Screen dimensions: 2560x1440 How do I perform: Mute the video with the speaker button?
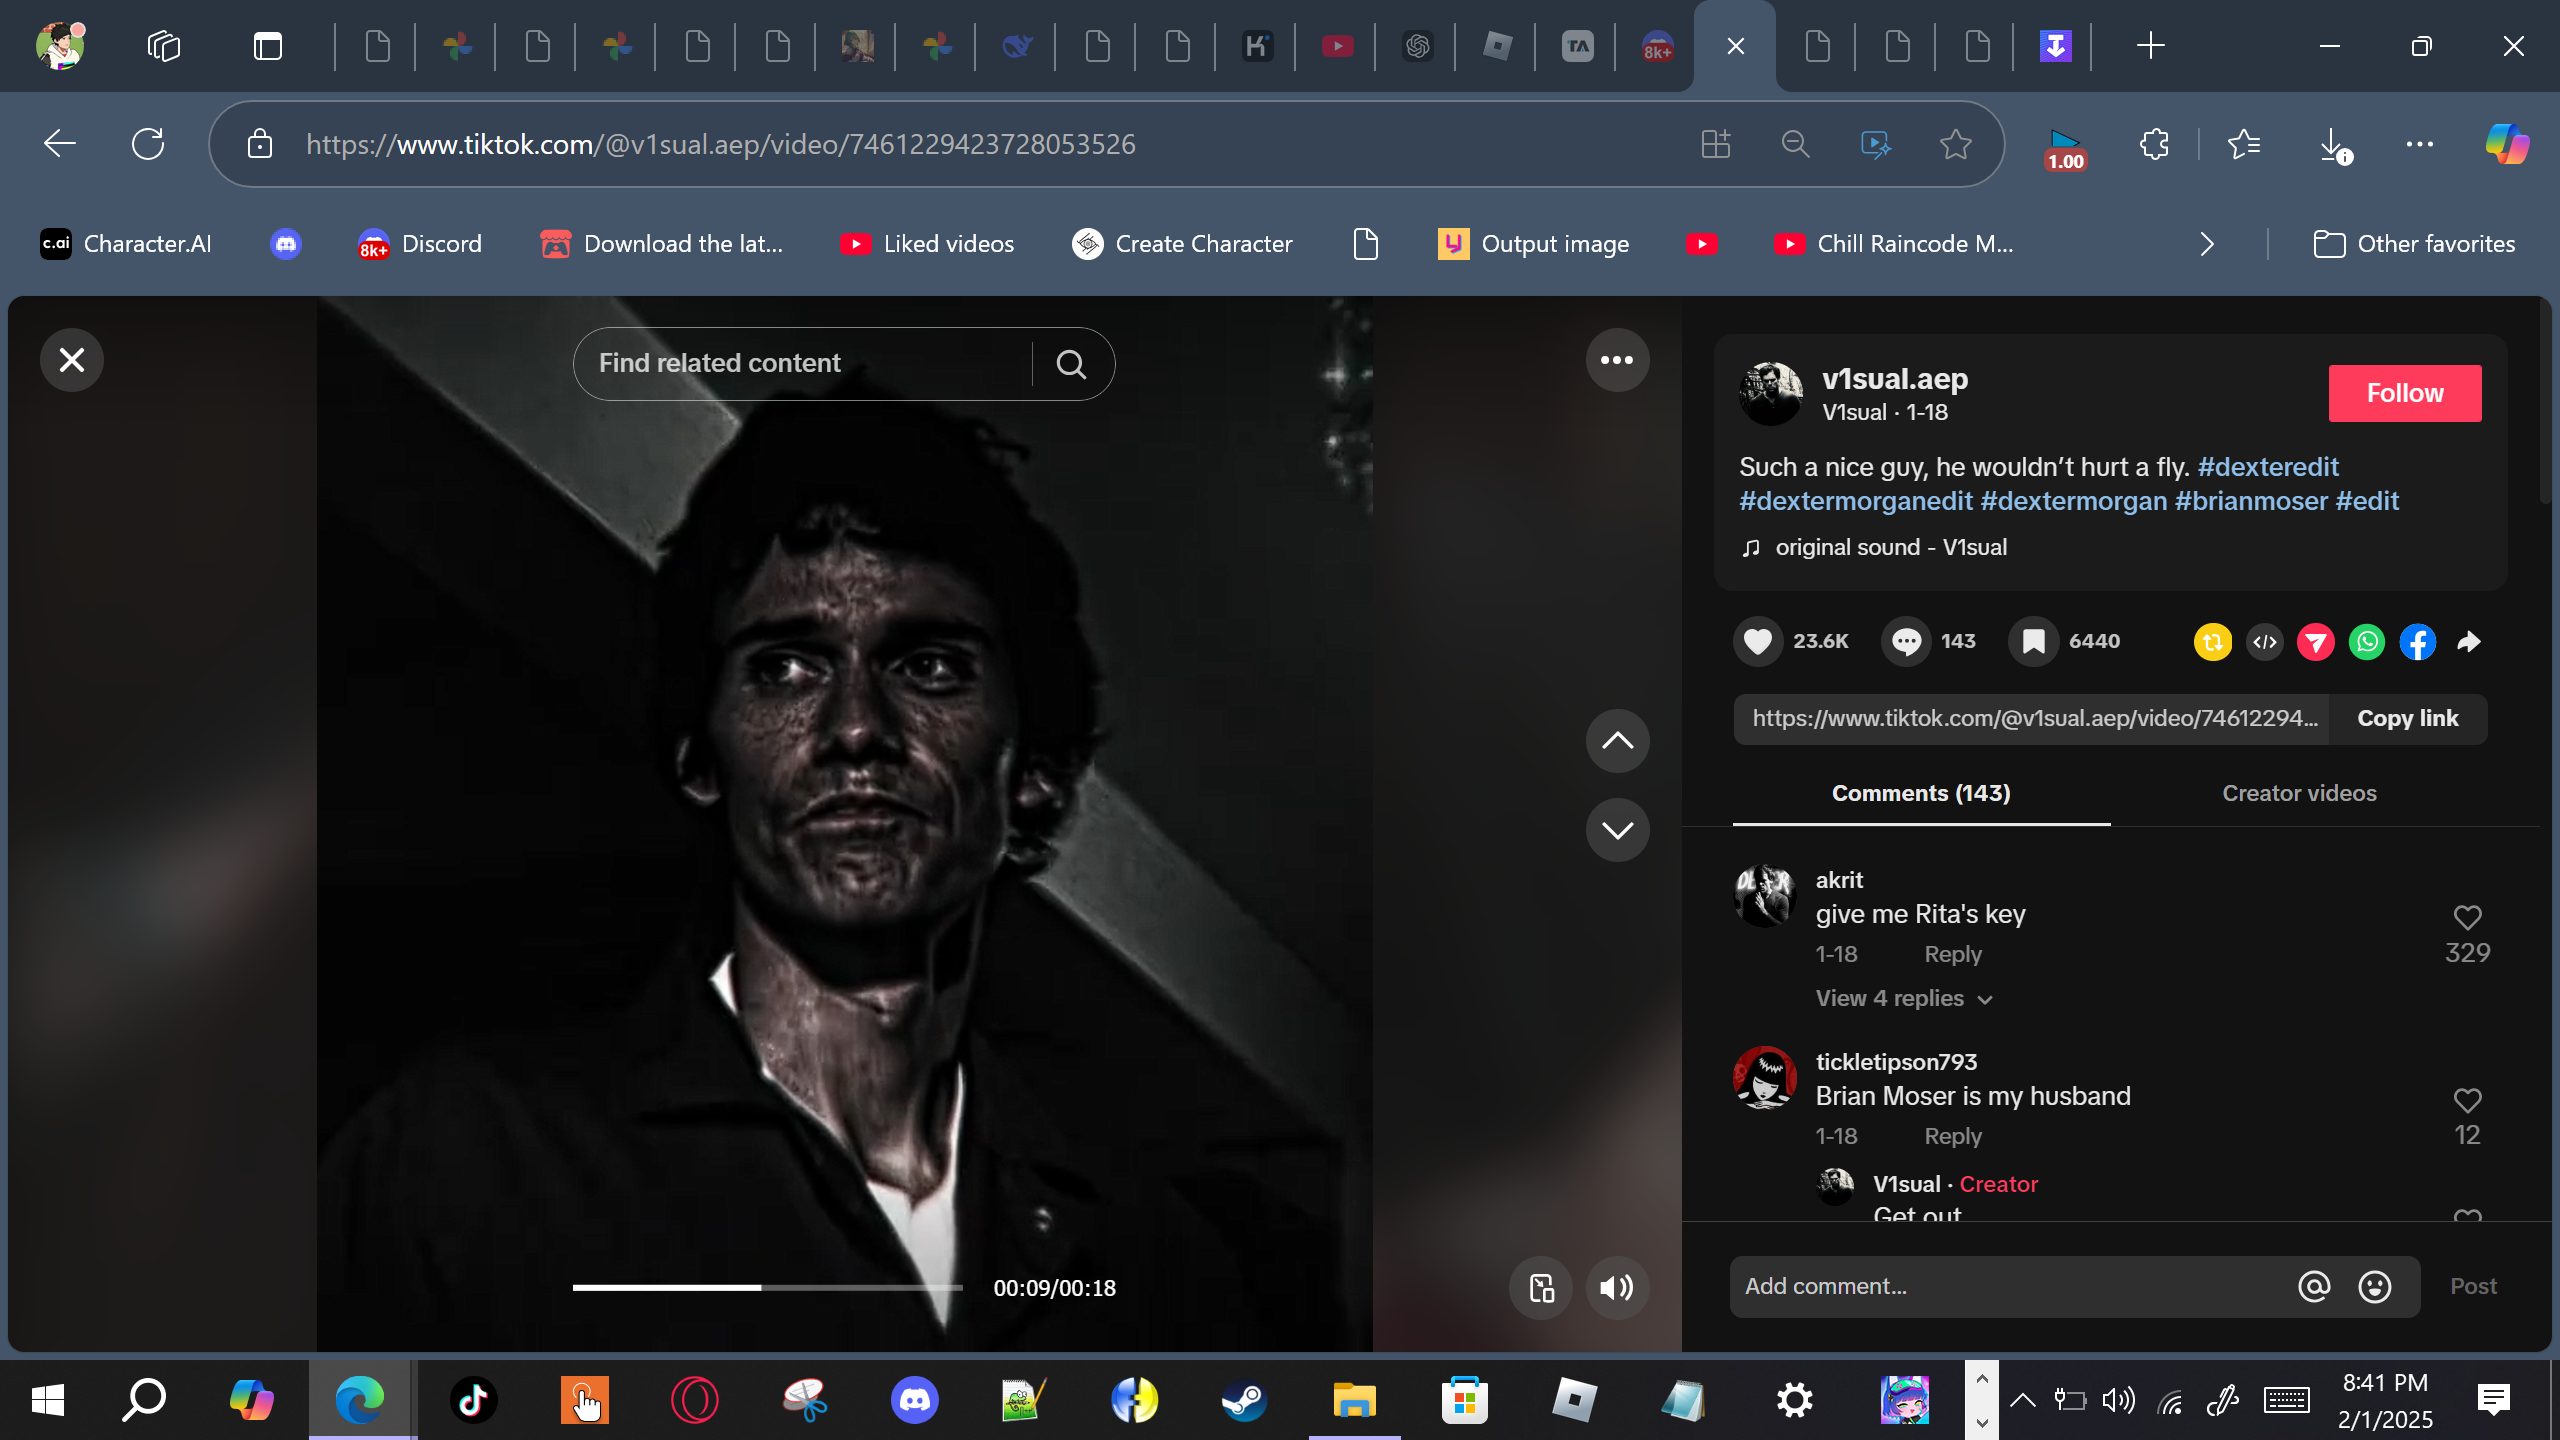(x=1616, y=1288)
